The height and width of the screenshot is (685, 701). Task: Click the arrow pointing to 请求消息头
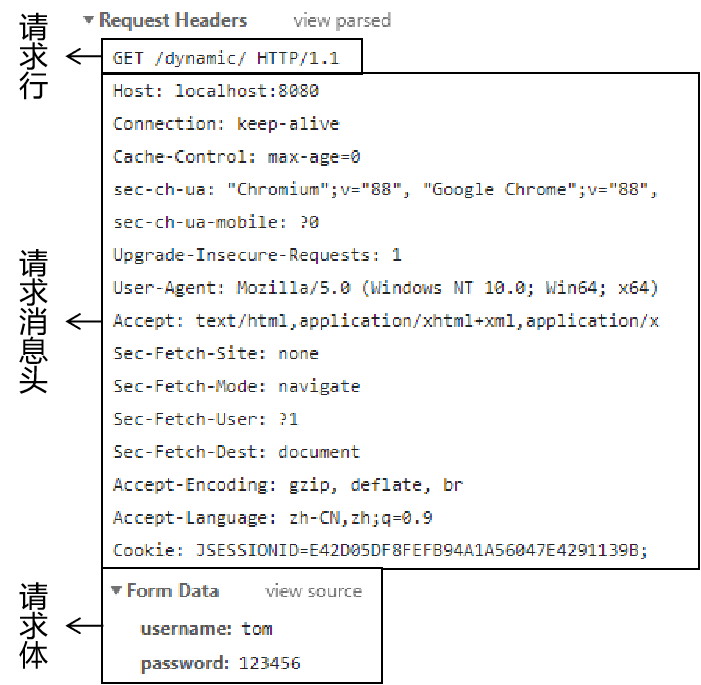pyautogui.click(x=84, y=321)
